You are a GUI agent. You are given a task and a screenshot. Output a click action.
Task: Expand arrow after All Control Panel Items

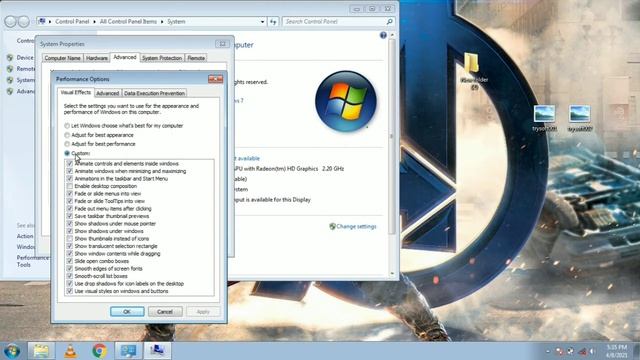pyautogui.click(x=162, y=22)
